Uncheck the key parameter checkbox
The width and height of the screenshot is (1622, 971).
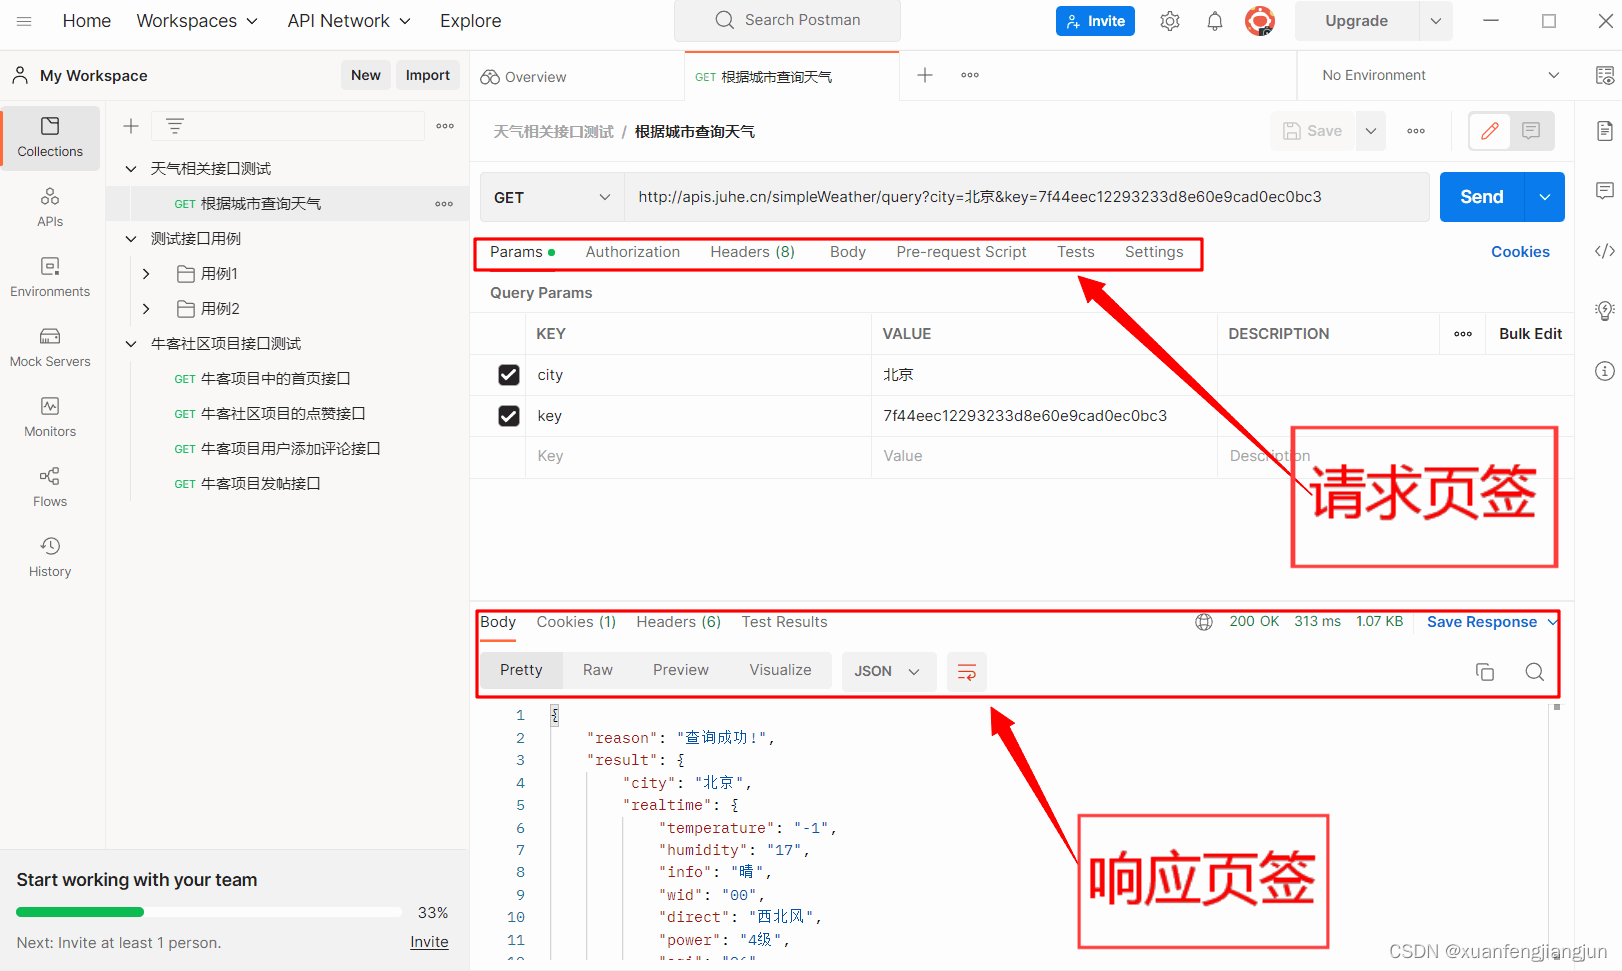pos(509,416)
